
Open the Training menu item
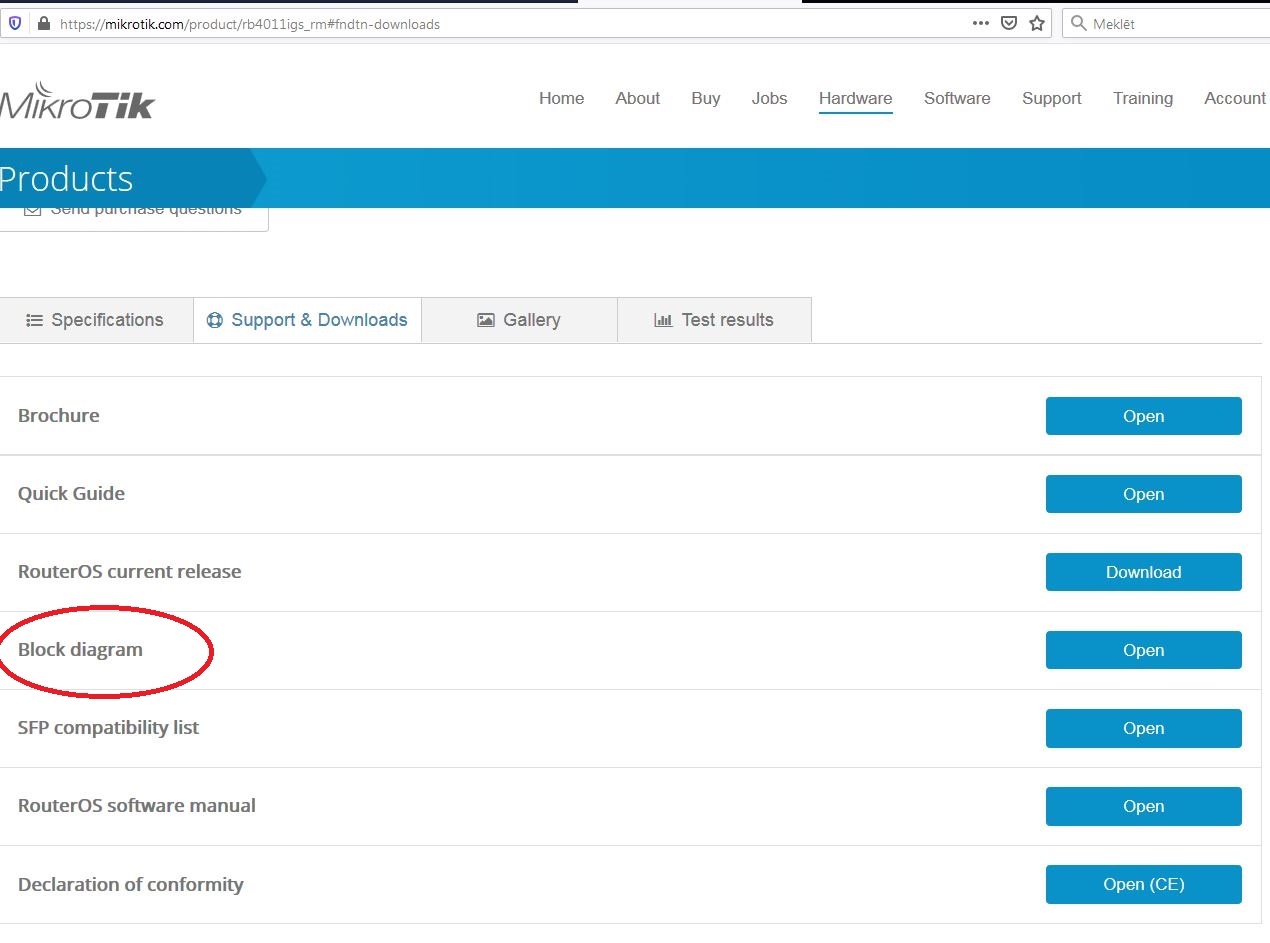tap(1142, 98)
